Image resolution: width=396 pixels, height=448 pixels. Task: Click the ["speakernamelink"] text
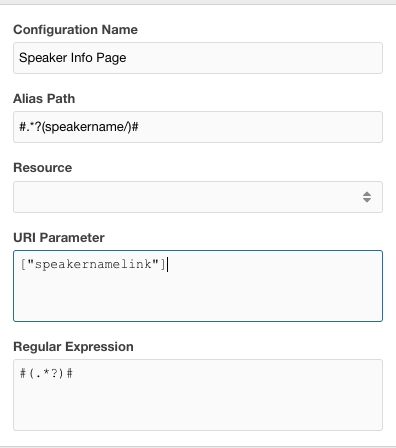click(93, 264)
